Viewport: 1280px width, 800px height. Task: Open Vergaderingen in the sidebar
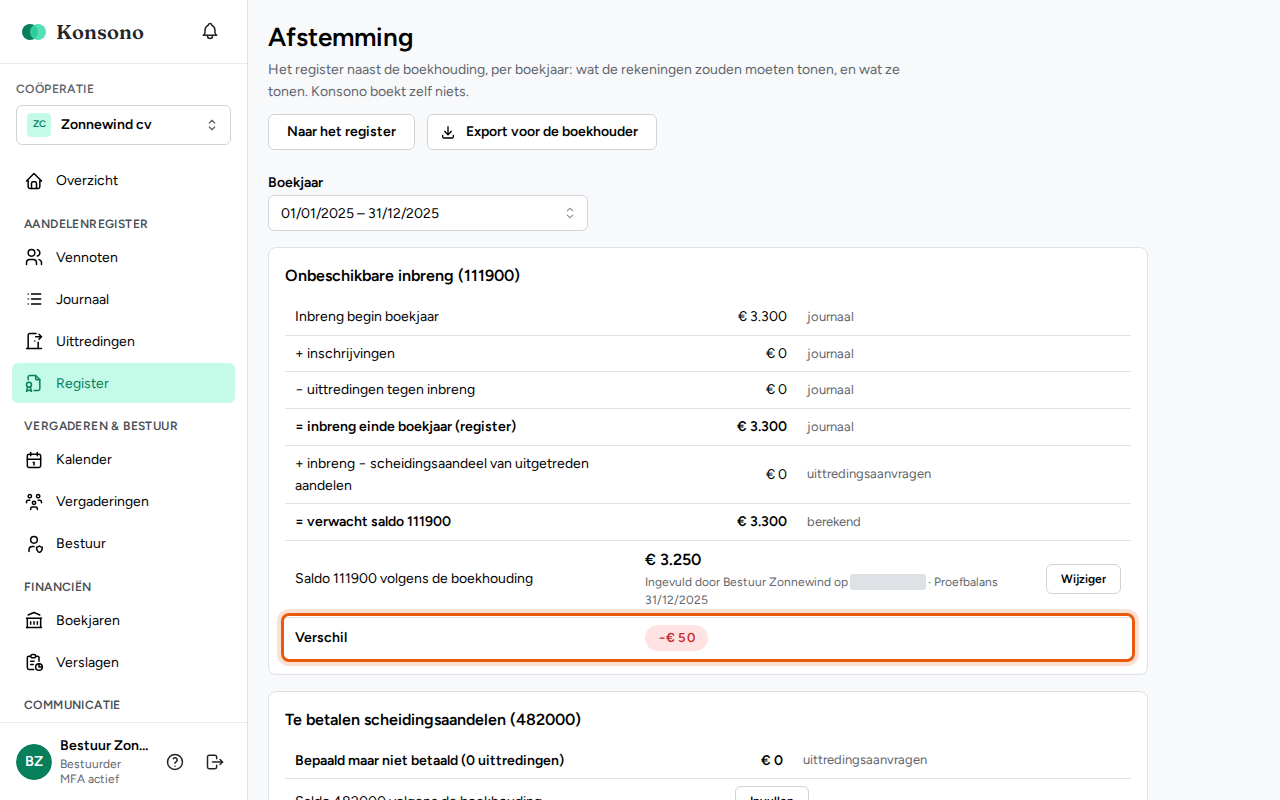pyautogui.click(x=123, y=501)
